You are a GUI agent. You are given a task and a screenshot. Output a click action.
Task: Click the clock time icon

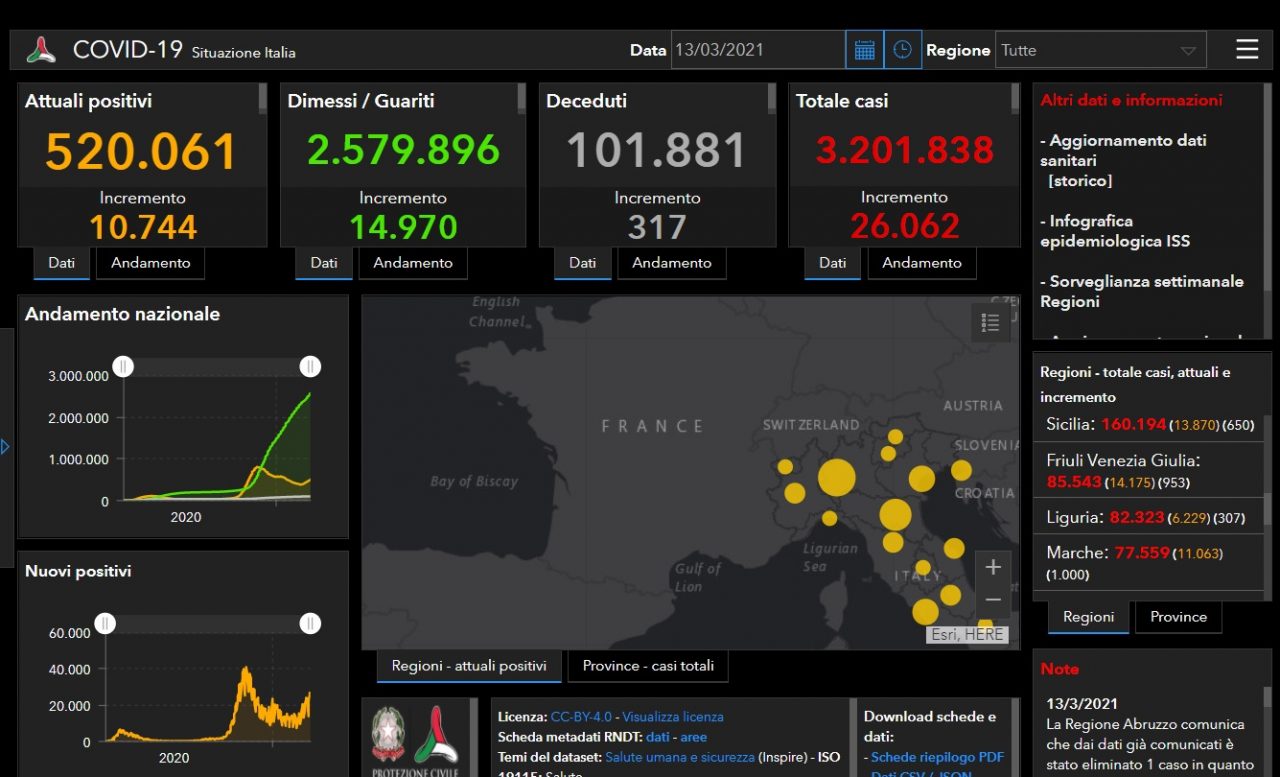(x=902, y=50)
